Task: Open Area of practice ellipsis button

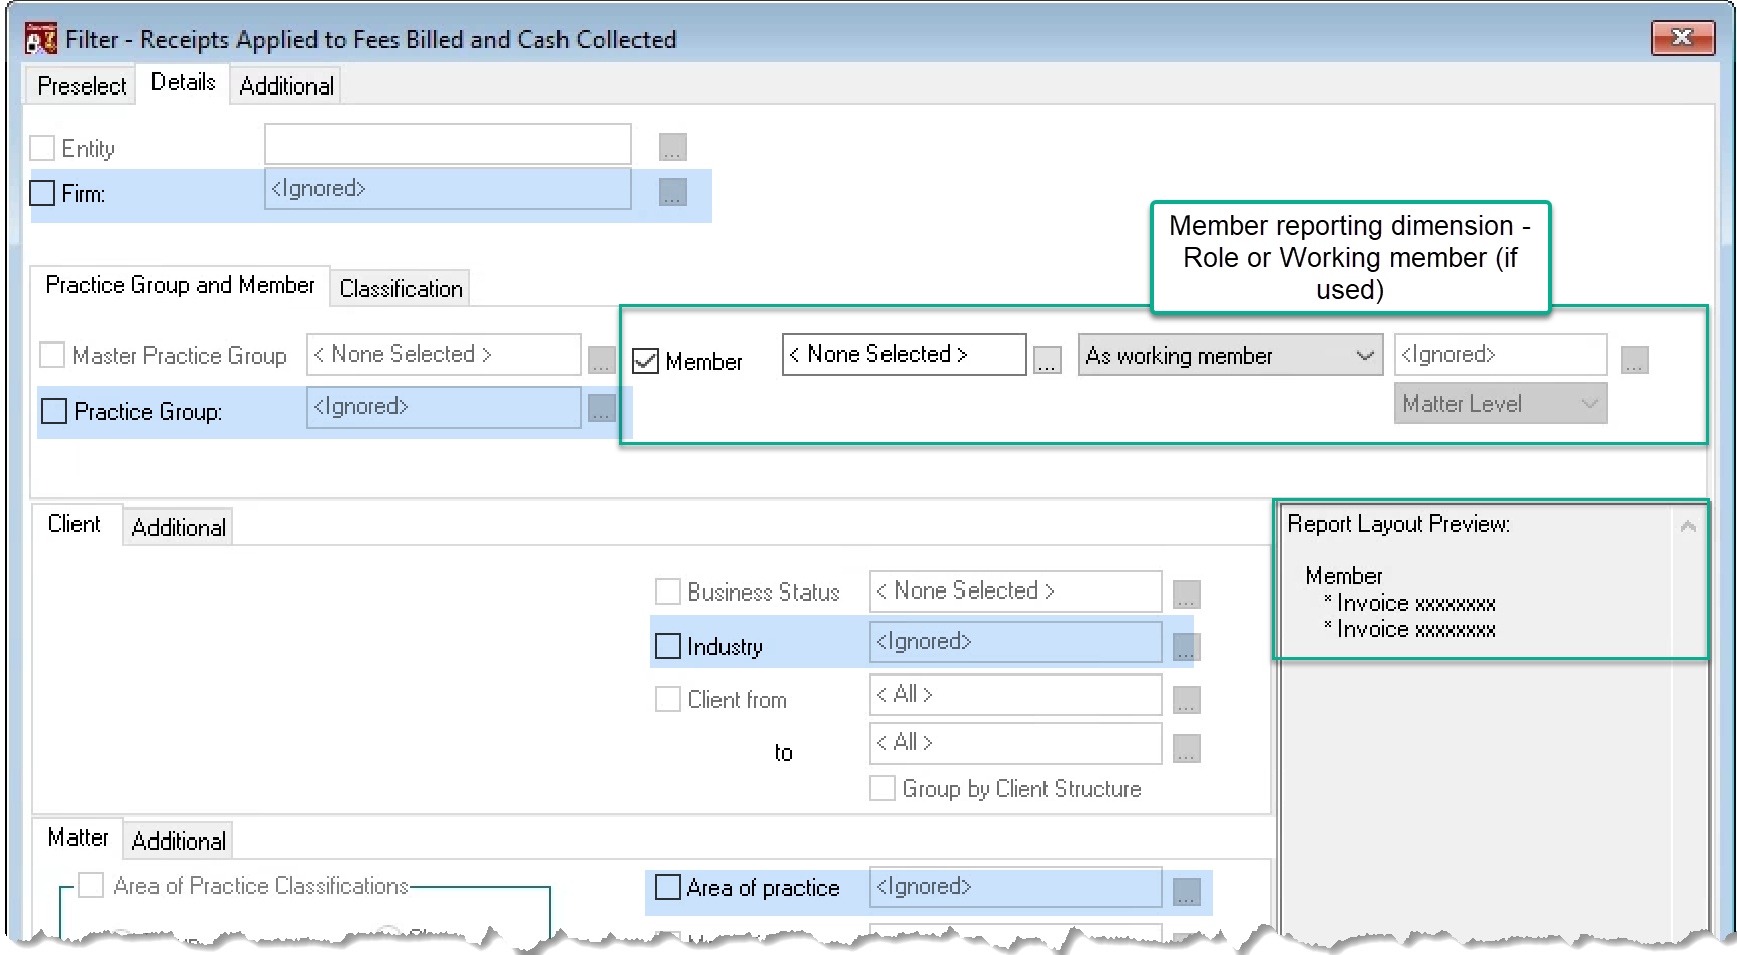Action: pos(1186,892)
